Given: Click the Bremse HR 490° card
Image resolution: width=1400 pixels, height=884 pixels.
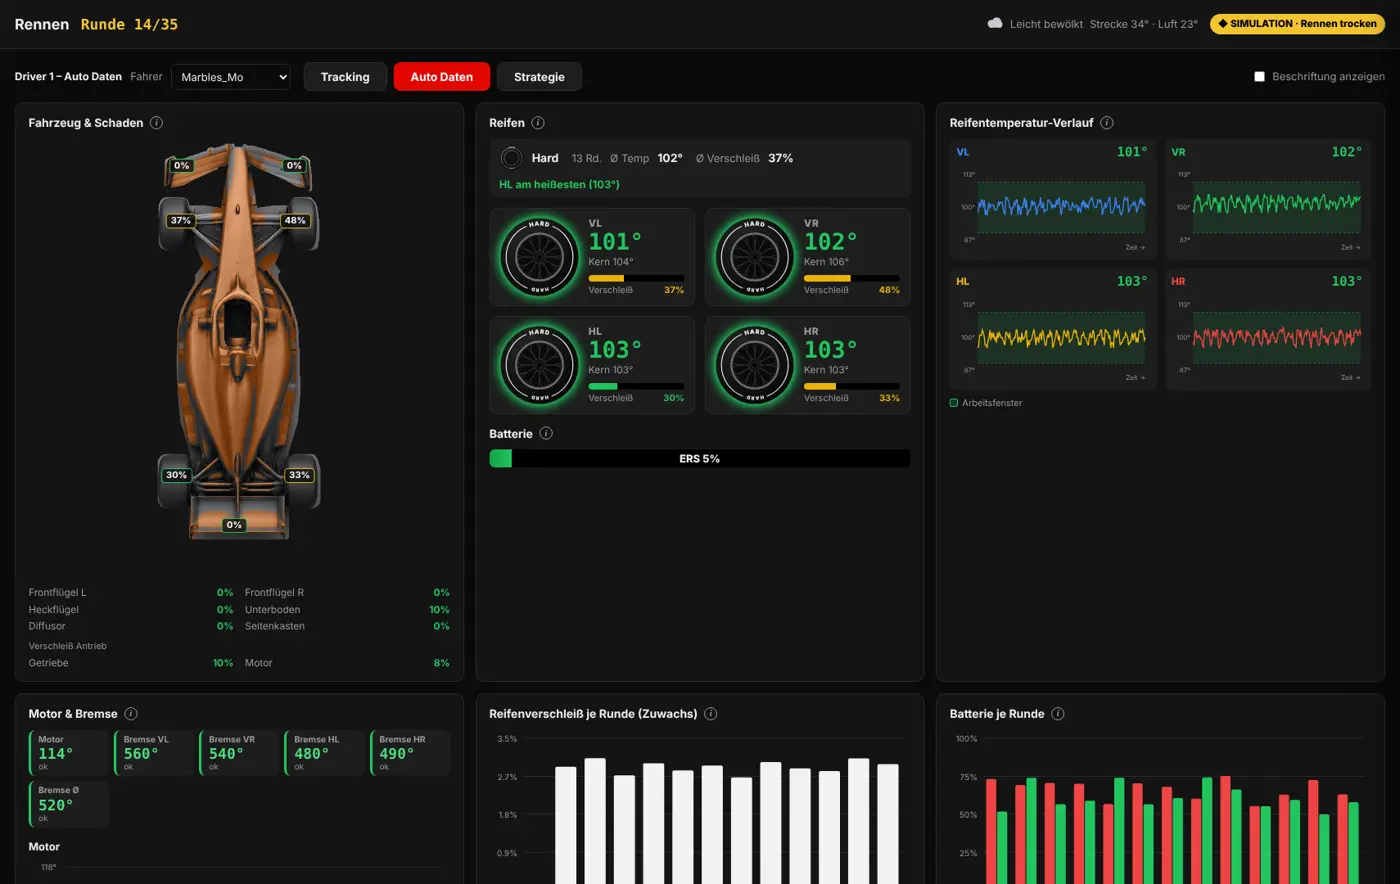Looking at the screenshot, I should pos(410,753).
